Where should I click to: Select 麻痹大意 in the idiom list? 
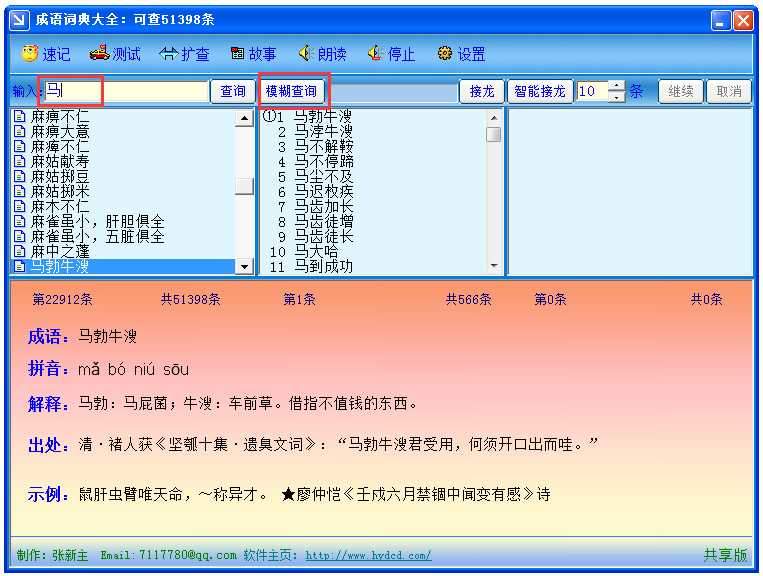(60, 131)
